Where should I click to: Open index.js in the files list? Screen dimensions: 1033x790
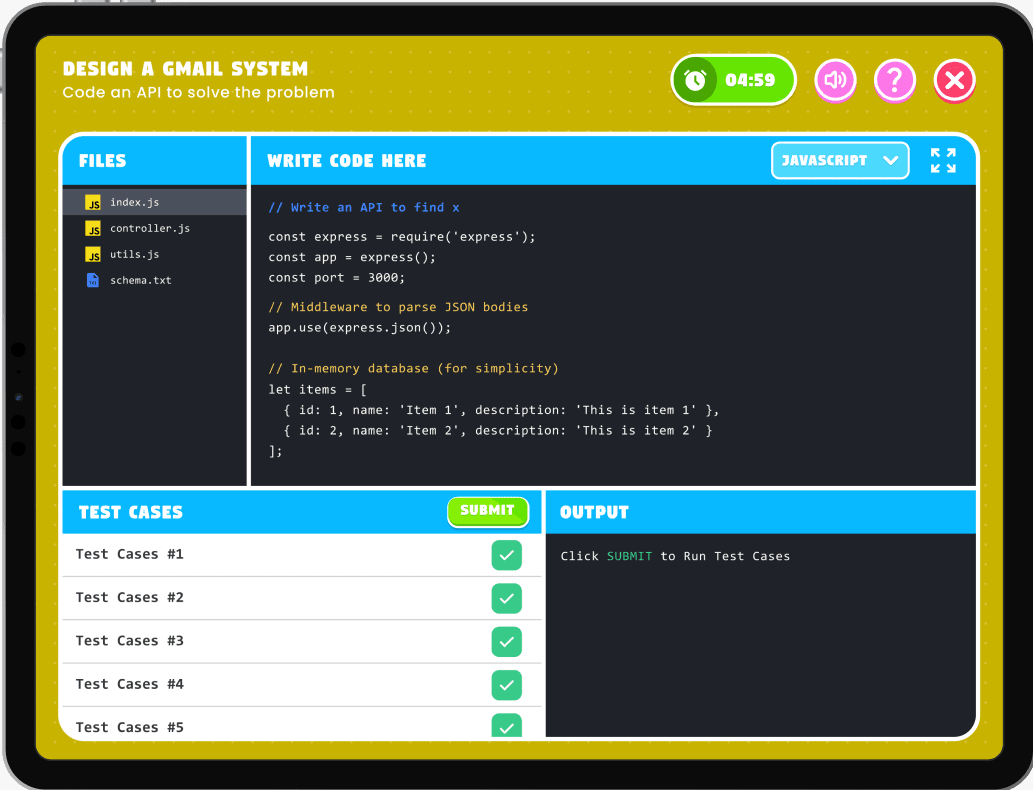(x=155, y=202)
